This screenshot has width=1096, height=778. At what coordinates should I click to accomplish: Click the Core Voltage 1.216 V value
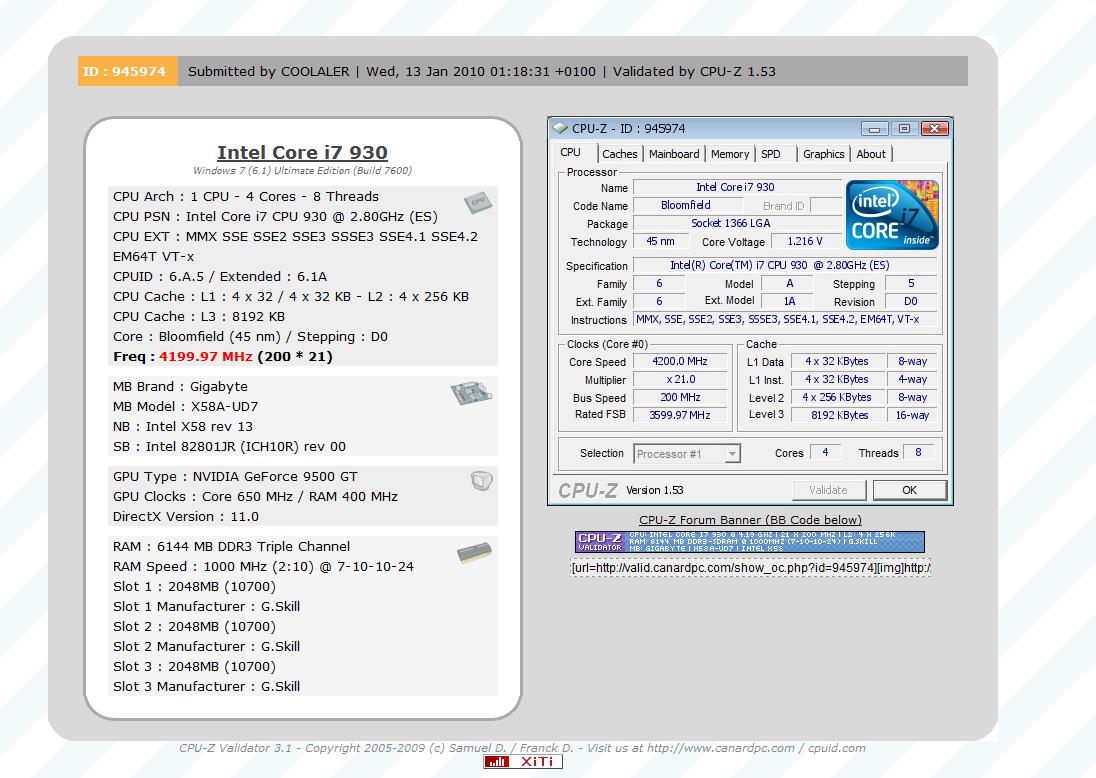pyautogui.click(x=806, y=241)
